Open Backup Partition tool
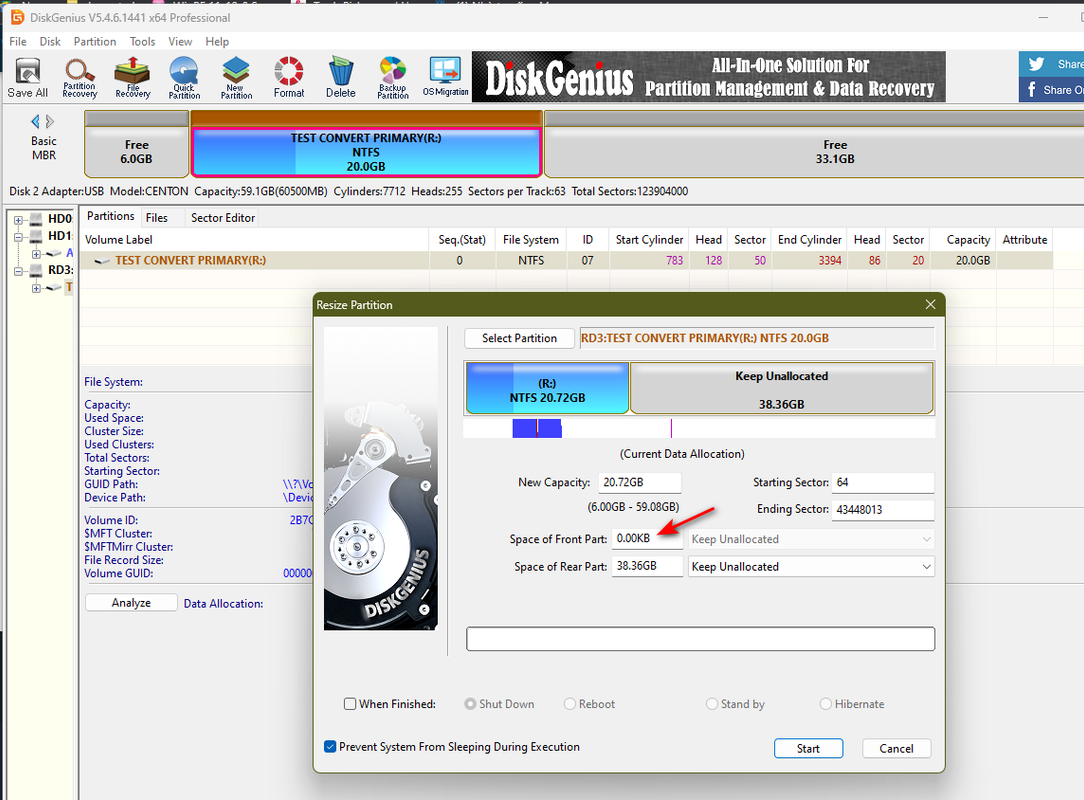The width and height of the screenshot is (1084, 800). [x=393, y=77]
